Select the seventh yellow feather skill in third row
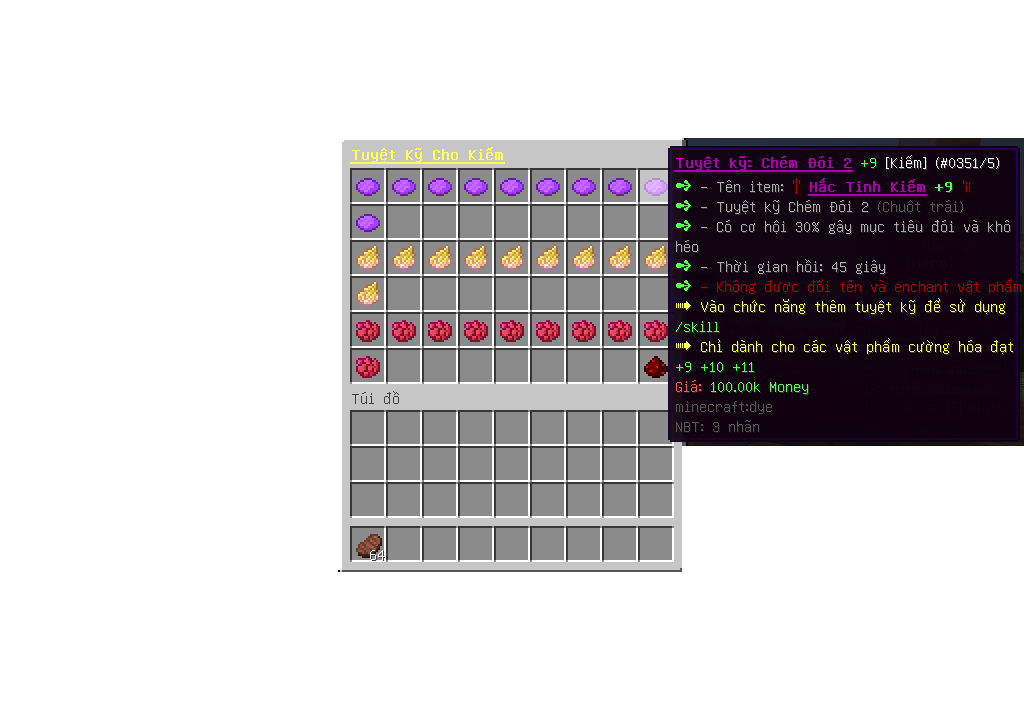The width and height of the screenshot is (1024, 712). pyautogui.click(x=583, y=259)
